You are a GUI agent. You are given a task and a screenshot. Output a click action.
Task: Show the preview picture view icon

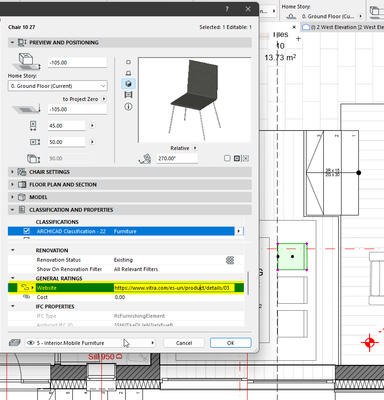tap(128, 95)
